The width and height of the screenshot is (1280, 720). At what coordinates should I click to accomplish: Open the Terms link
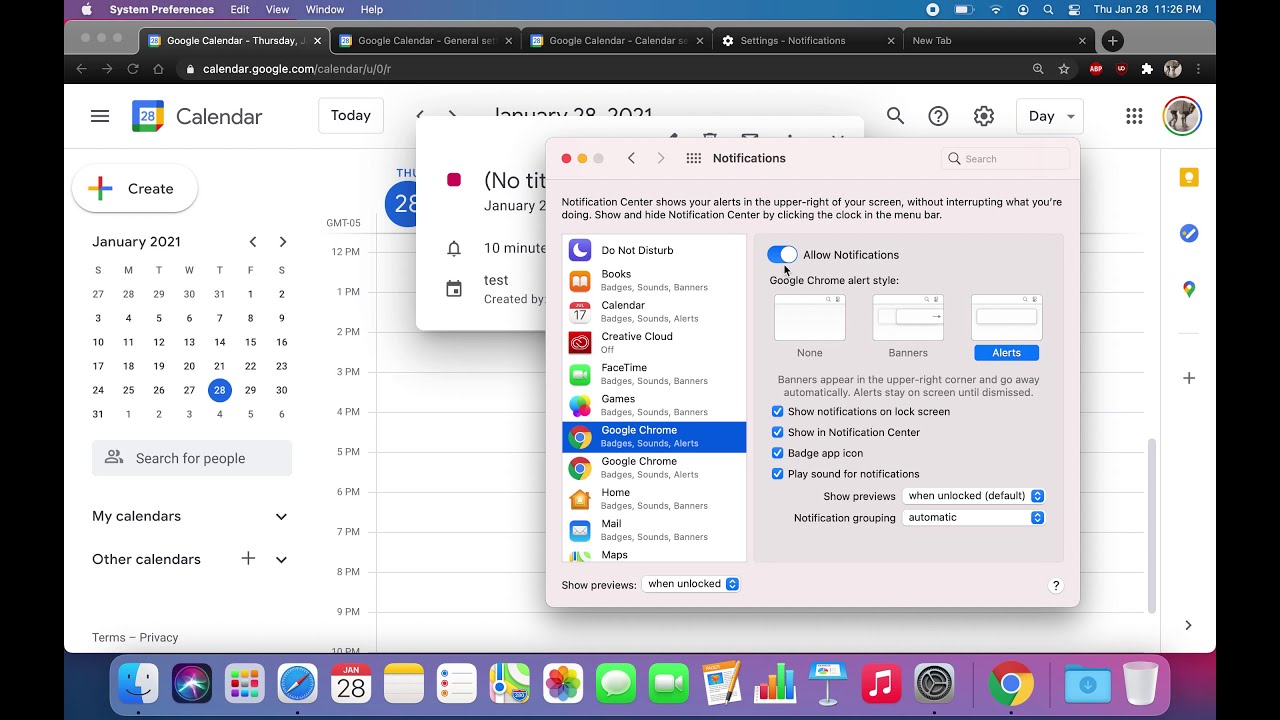click(109, 638)
